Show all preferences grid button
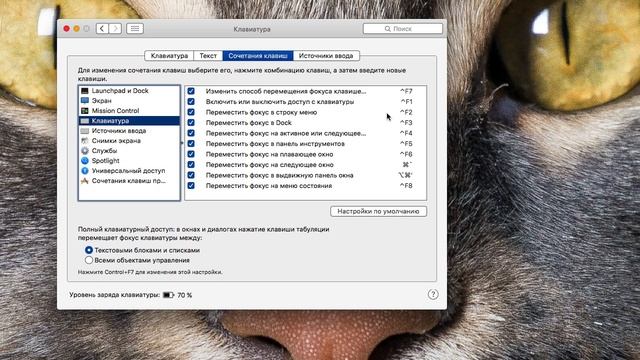This screenshot has width=640, height=360. 135,29
